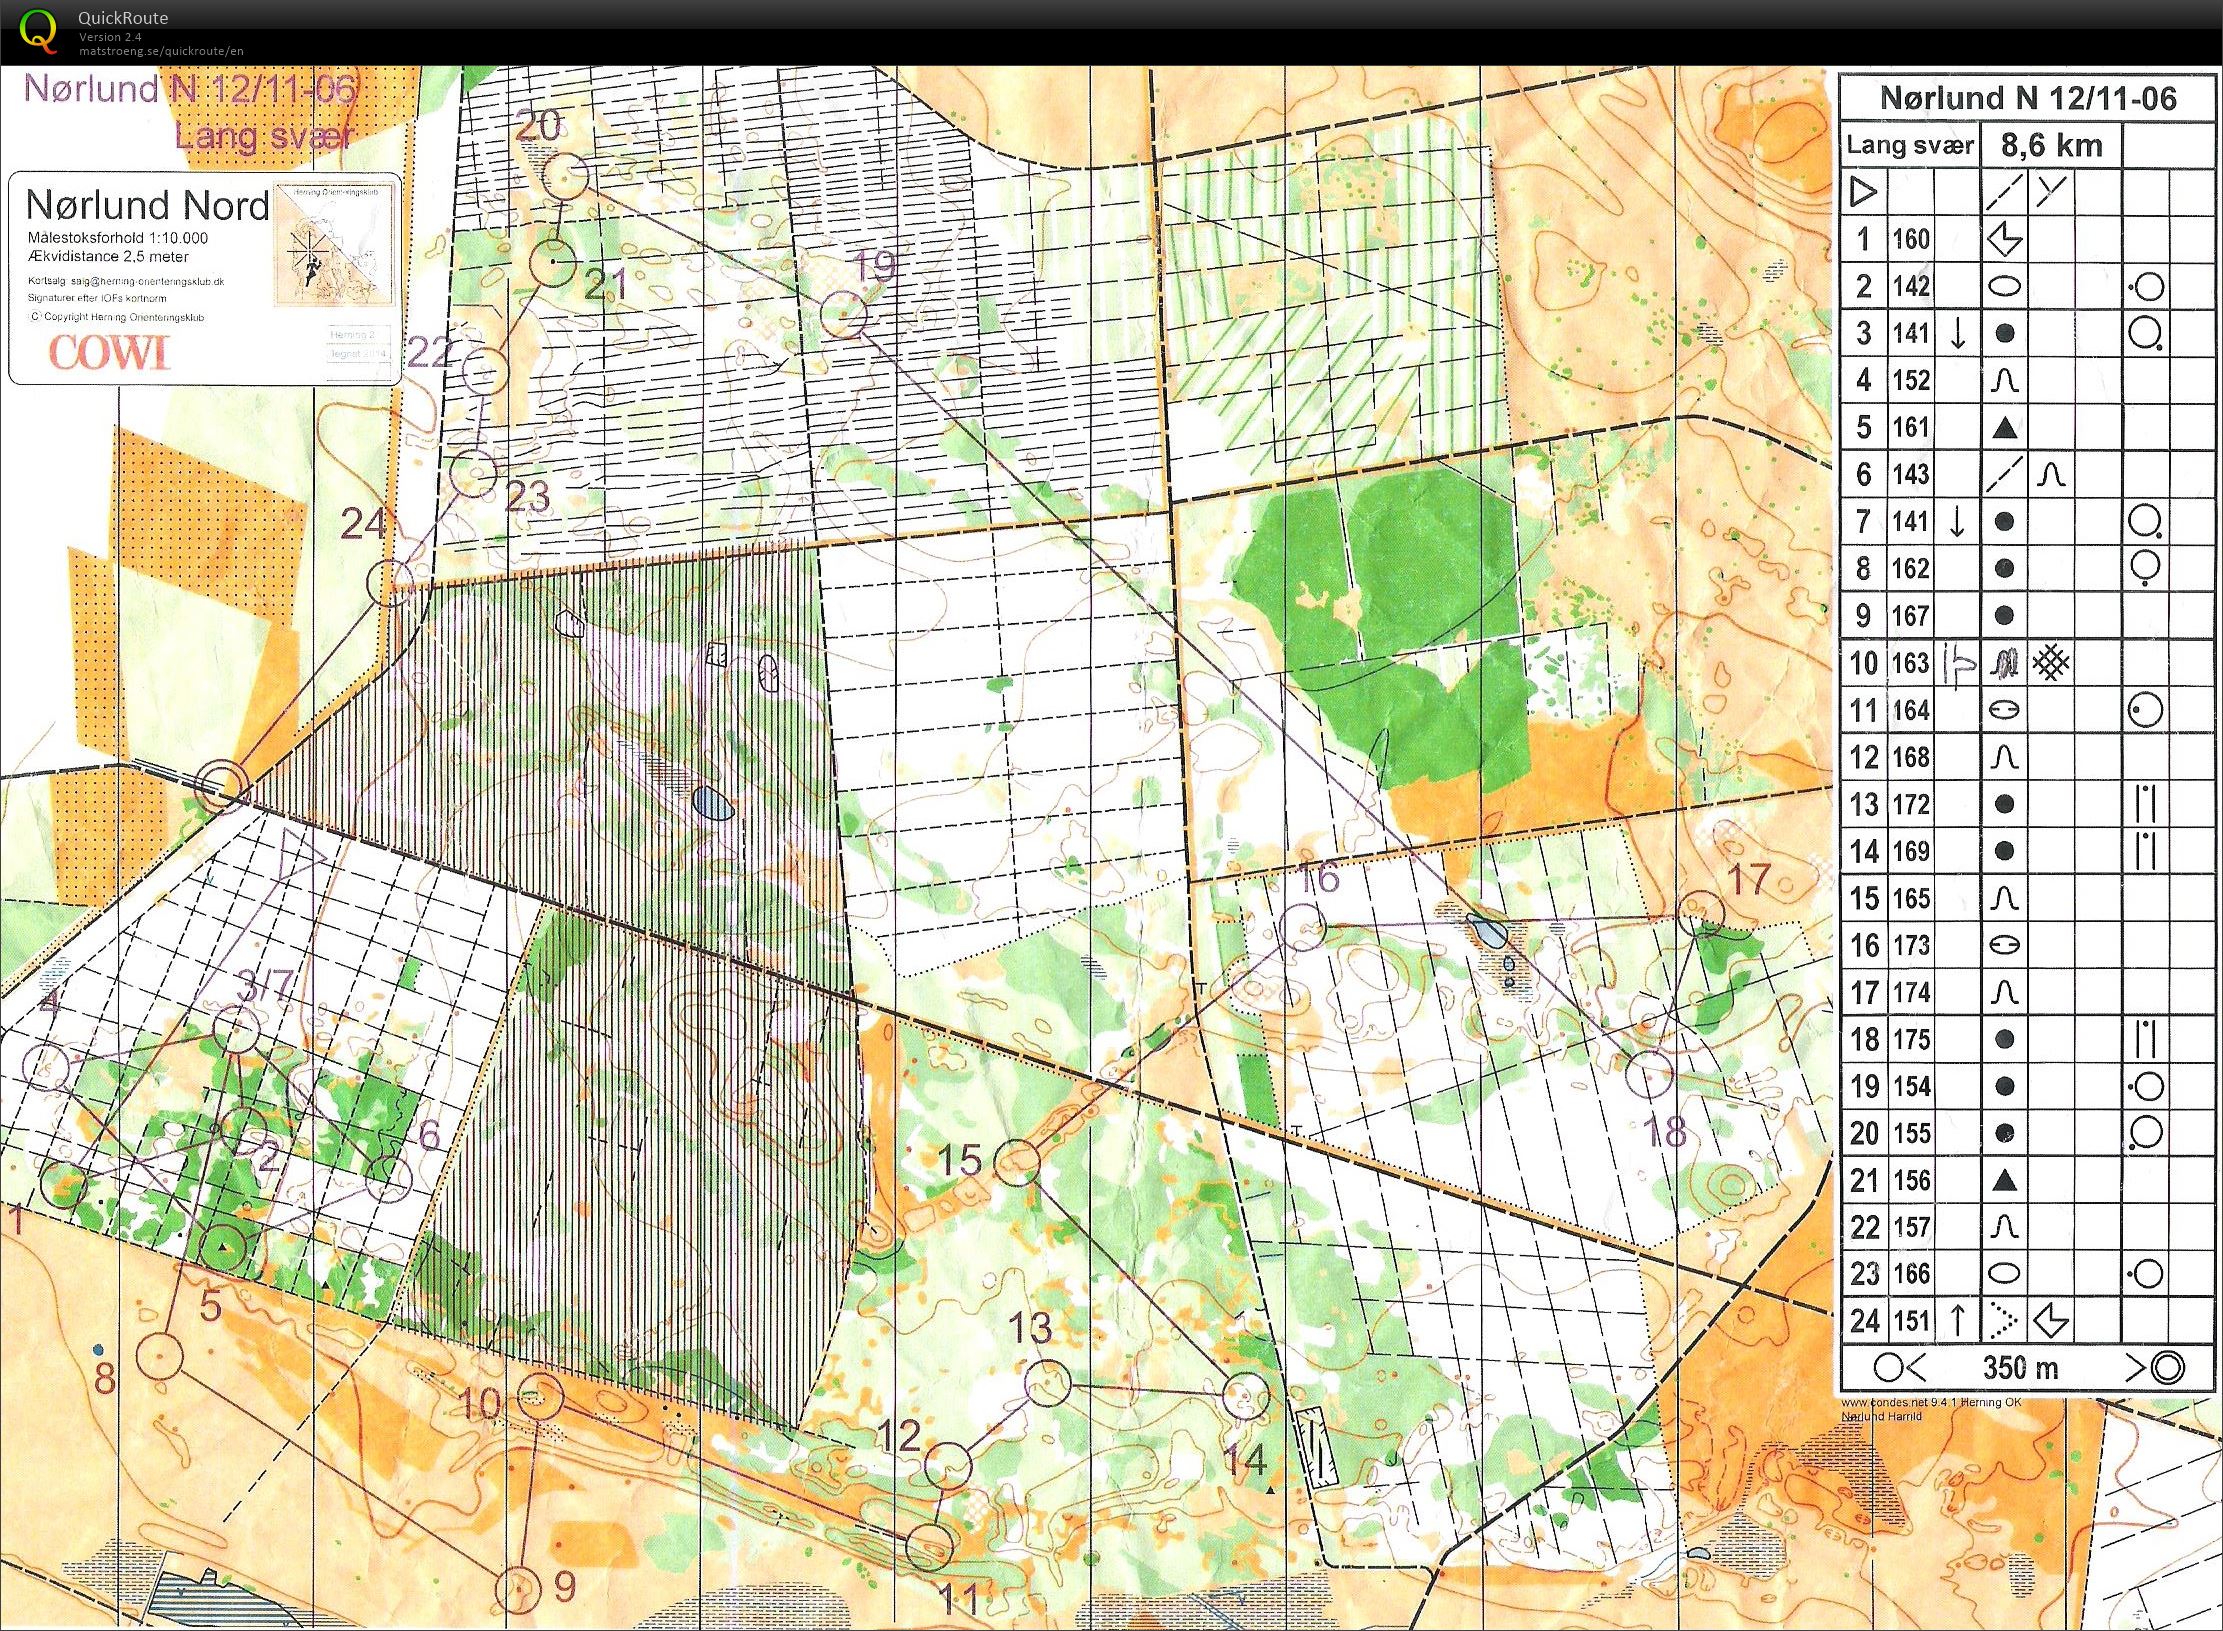
Task: Select control circle 14 on the map
Action: pos(1245,1395)
